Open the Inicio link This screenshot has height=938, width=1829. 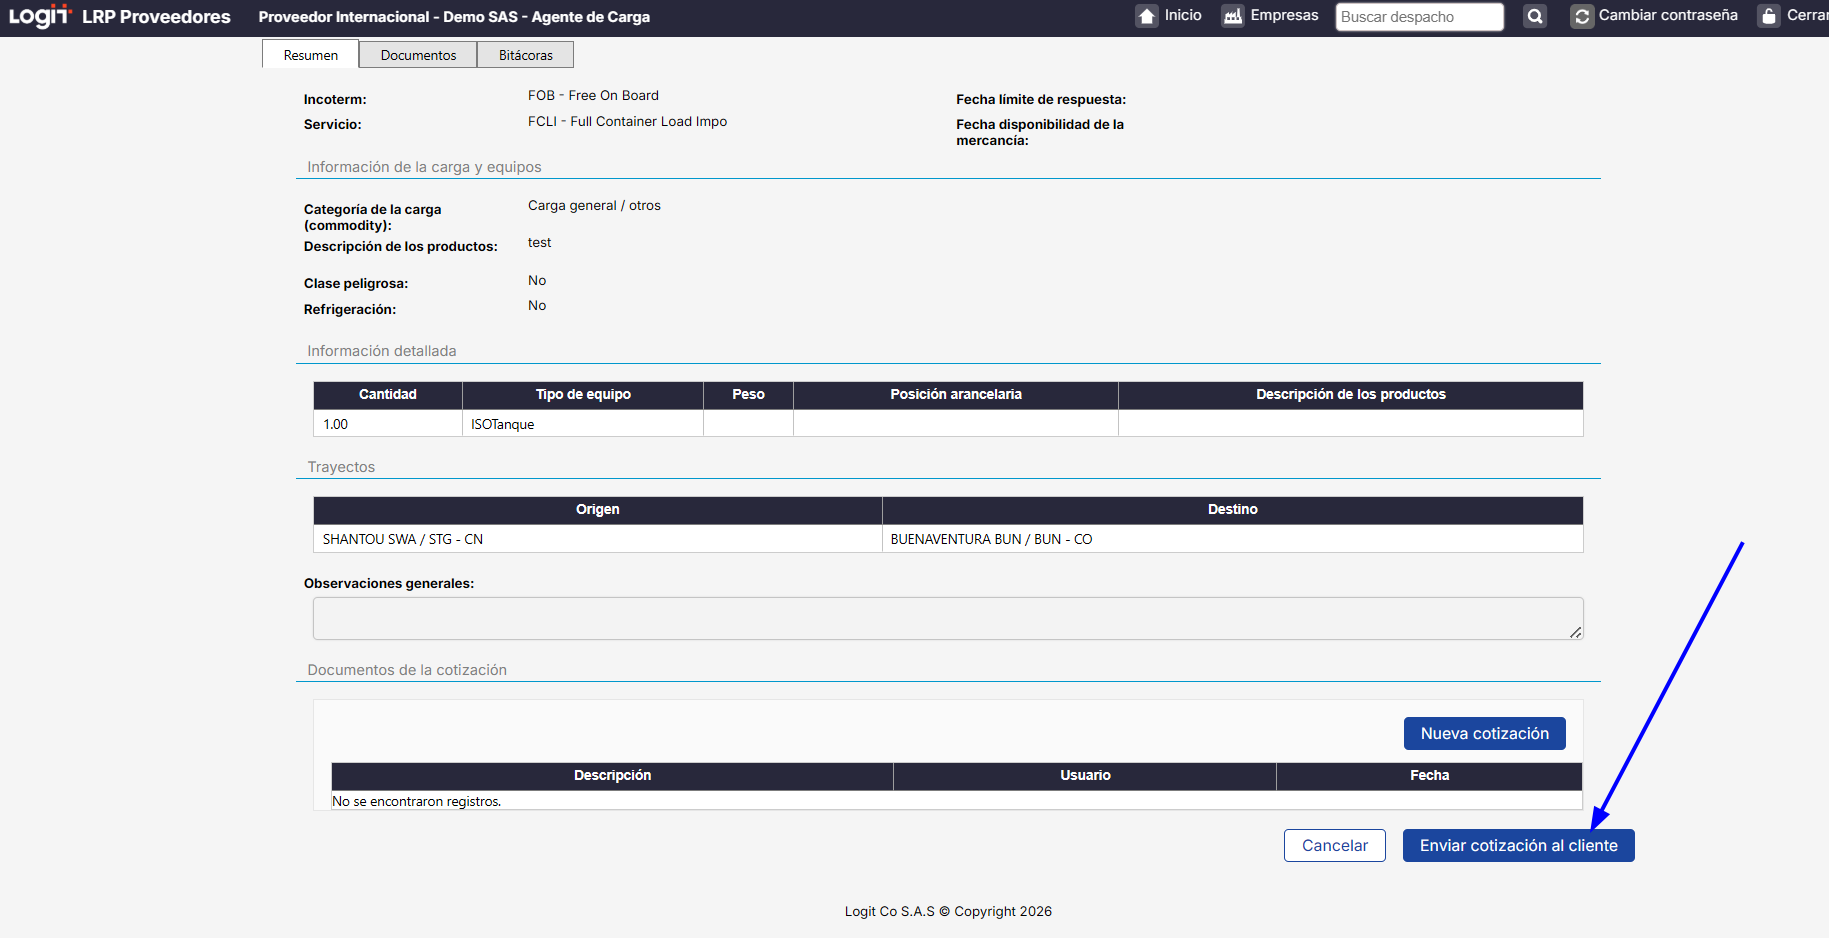[1183, 15]
